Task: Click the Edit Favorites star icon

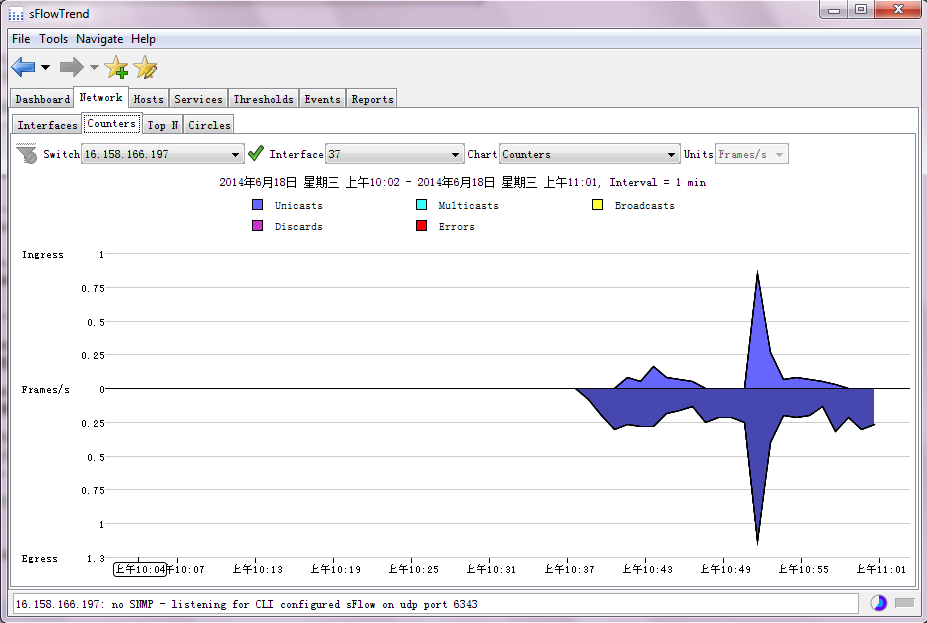Action: 145,67
